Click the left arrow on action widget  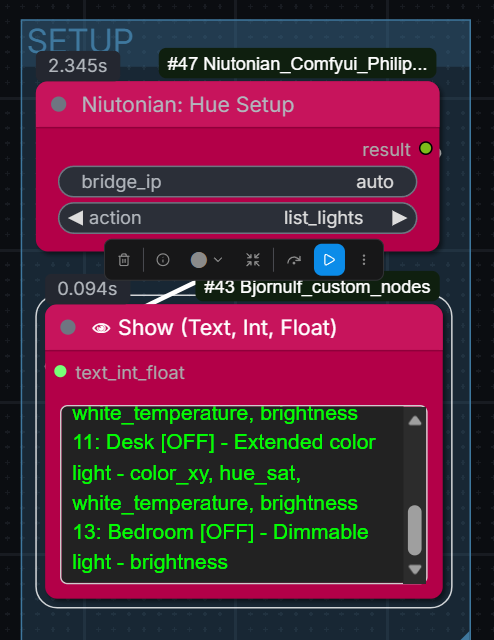click(76, 218)
